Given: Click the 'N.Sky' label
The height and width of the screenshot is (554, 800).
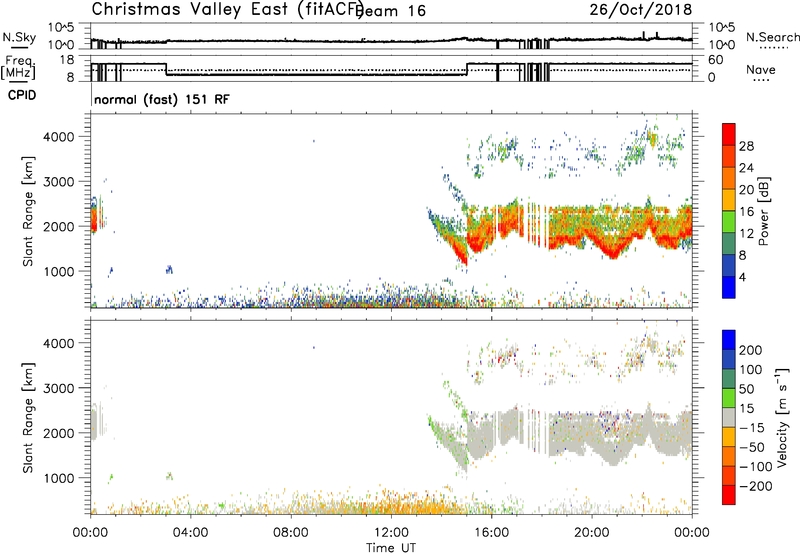Looking at the screenshot, I should click(x=19, y=37).
